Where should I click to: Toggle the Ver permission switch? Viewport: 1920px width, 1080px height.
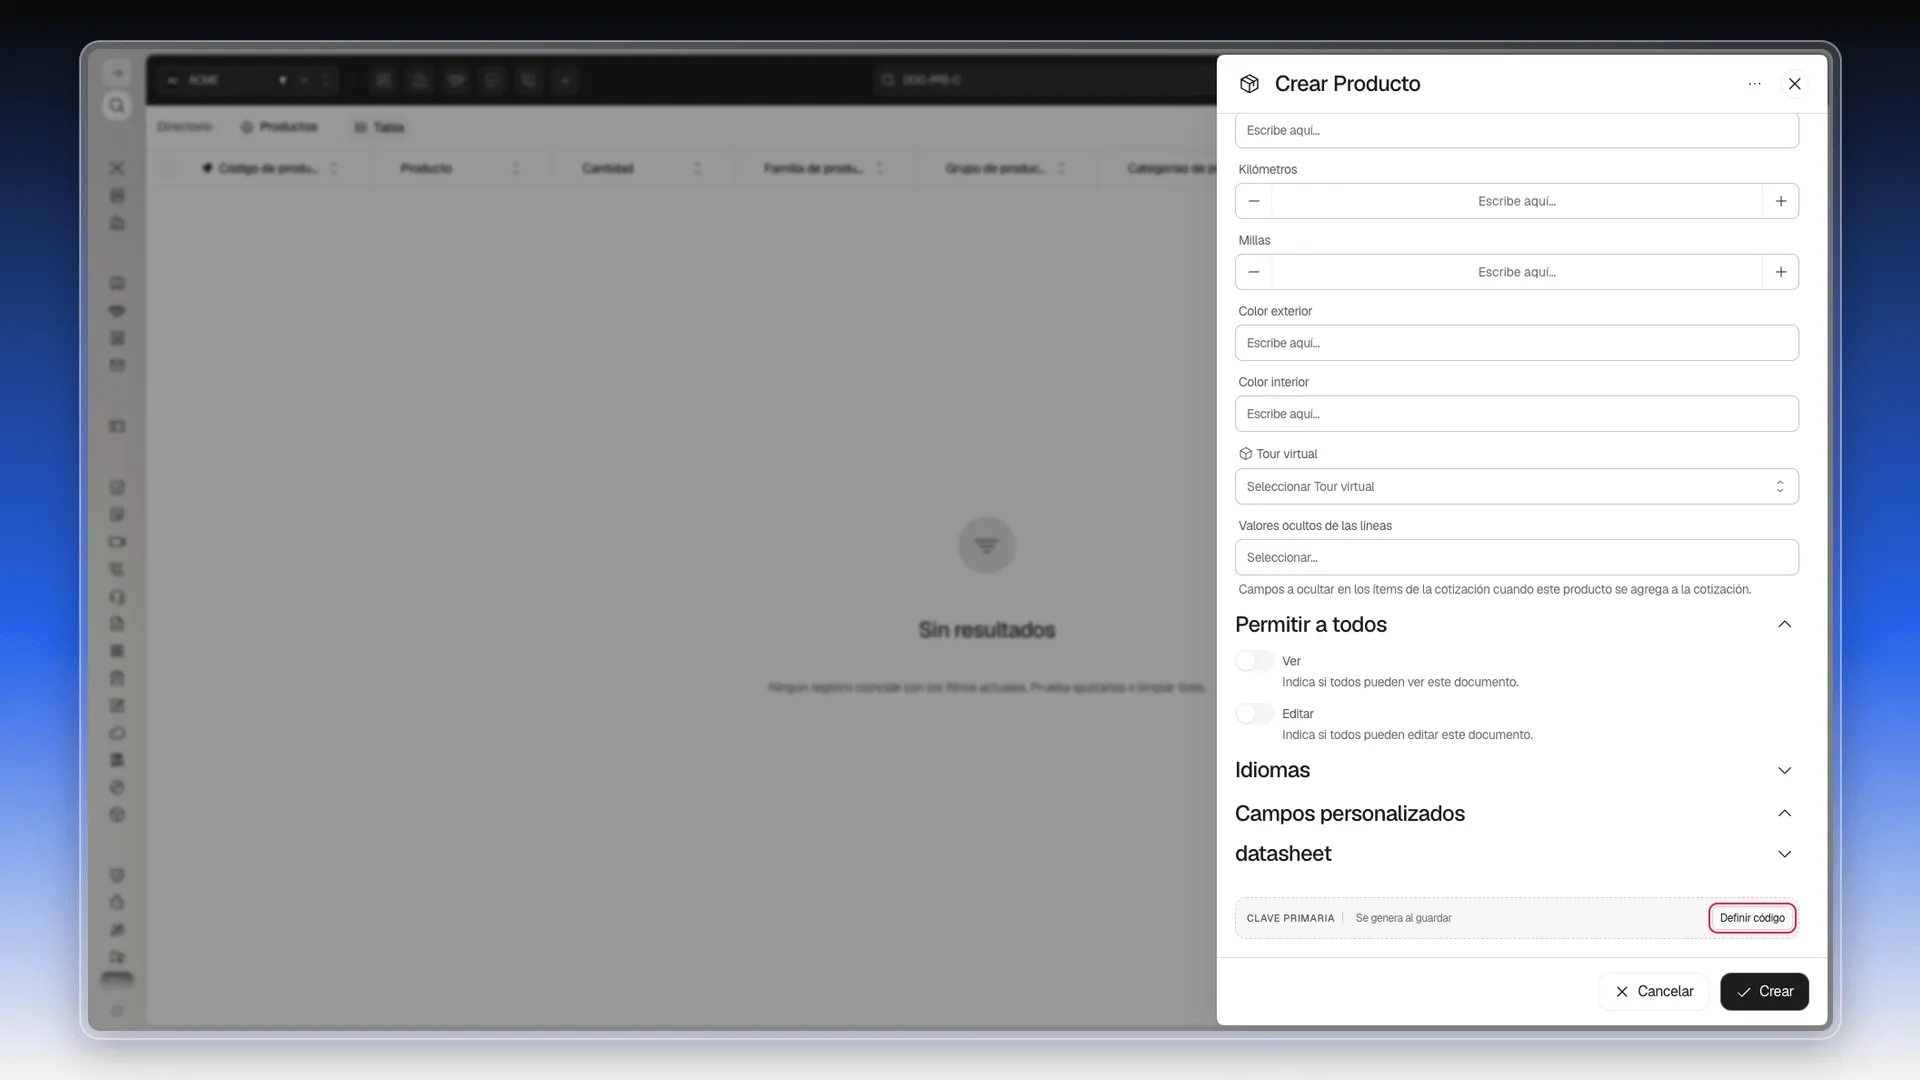(1254, 661)
